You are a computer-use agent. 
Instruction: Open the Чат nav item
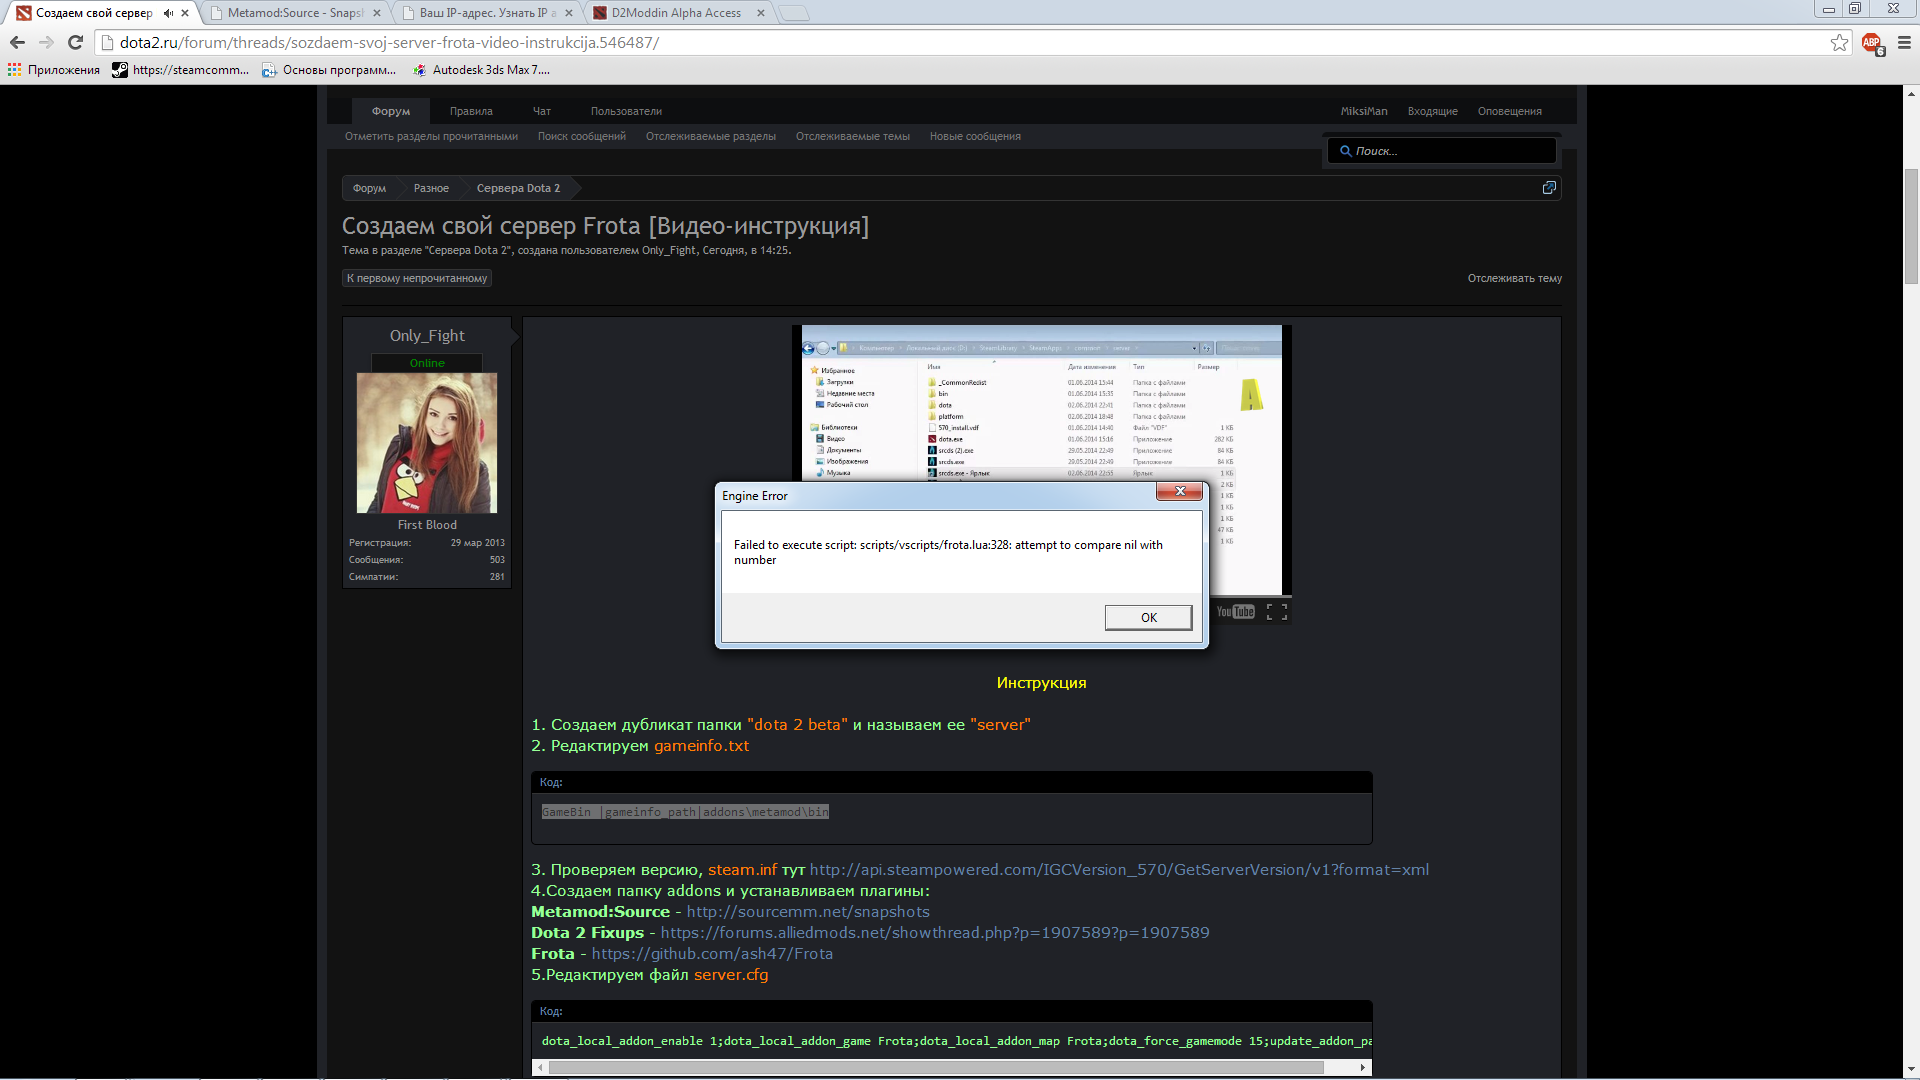542,111
